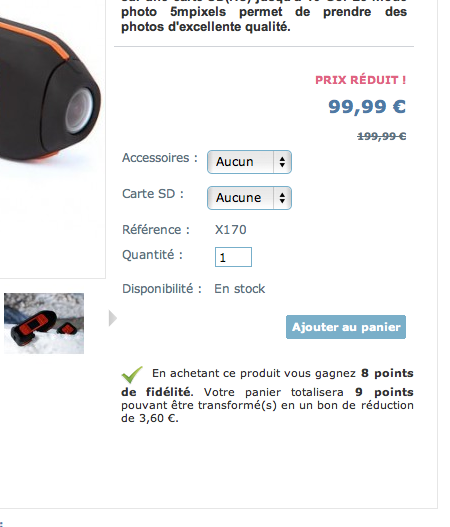The image size is (450, 527).
Task: Click the green checkmark loyalty icon
Action: [x=132, y=375]
